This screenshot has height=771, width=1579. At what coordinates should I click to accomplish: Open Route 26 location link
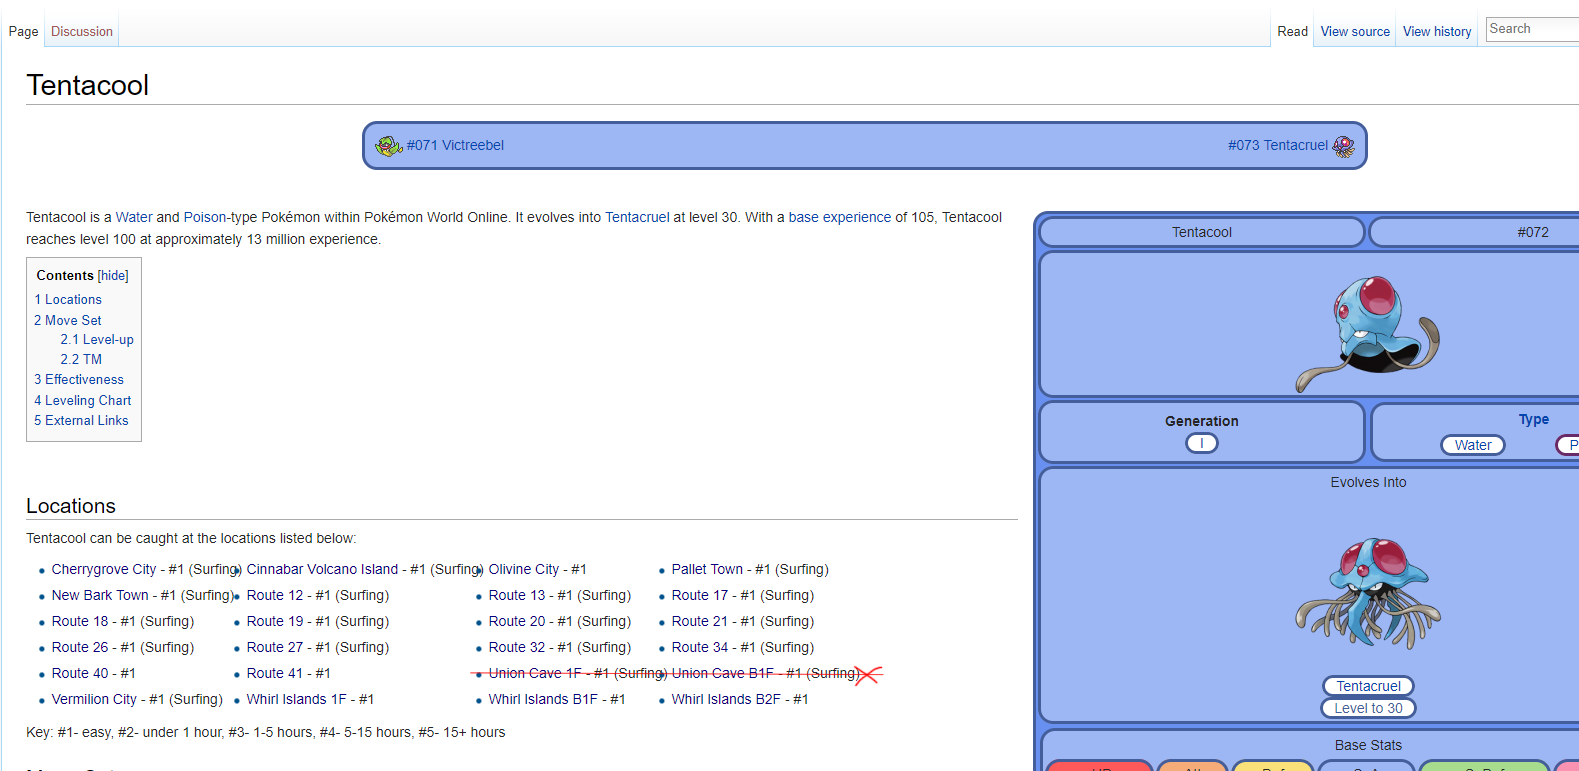coord(80,647)
